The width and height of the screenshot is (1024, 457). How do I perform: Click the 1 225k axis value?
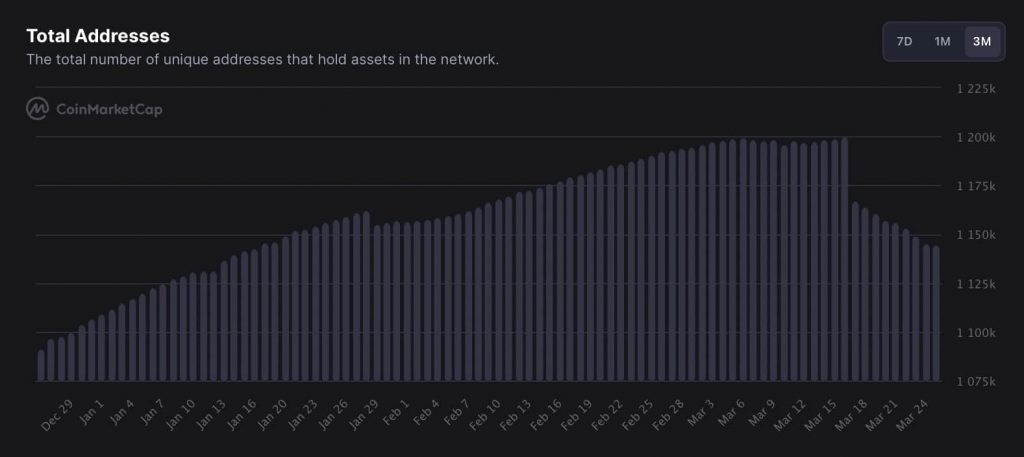click(x=976, y=88)
